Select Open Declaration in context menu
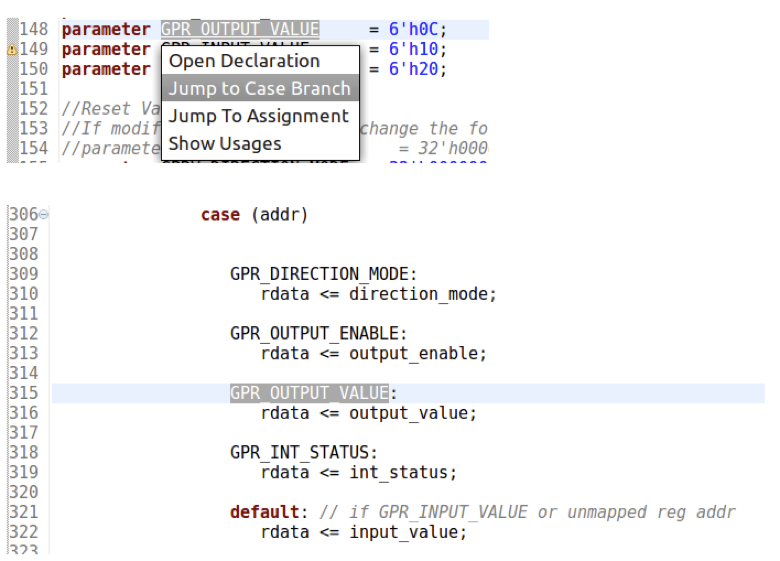 point(244,61)
